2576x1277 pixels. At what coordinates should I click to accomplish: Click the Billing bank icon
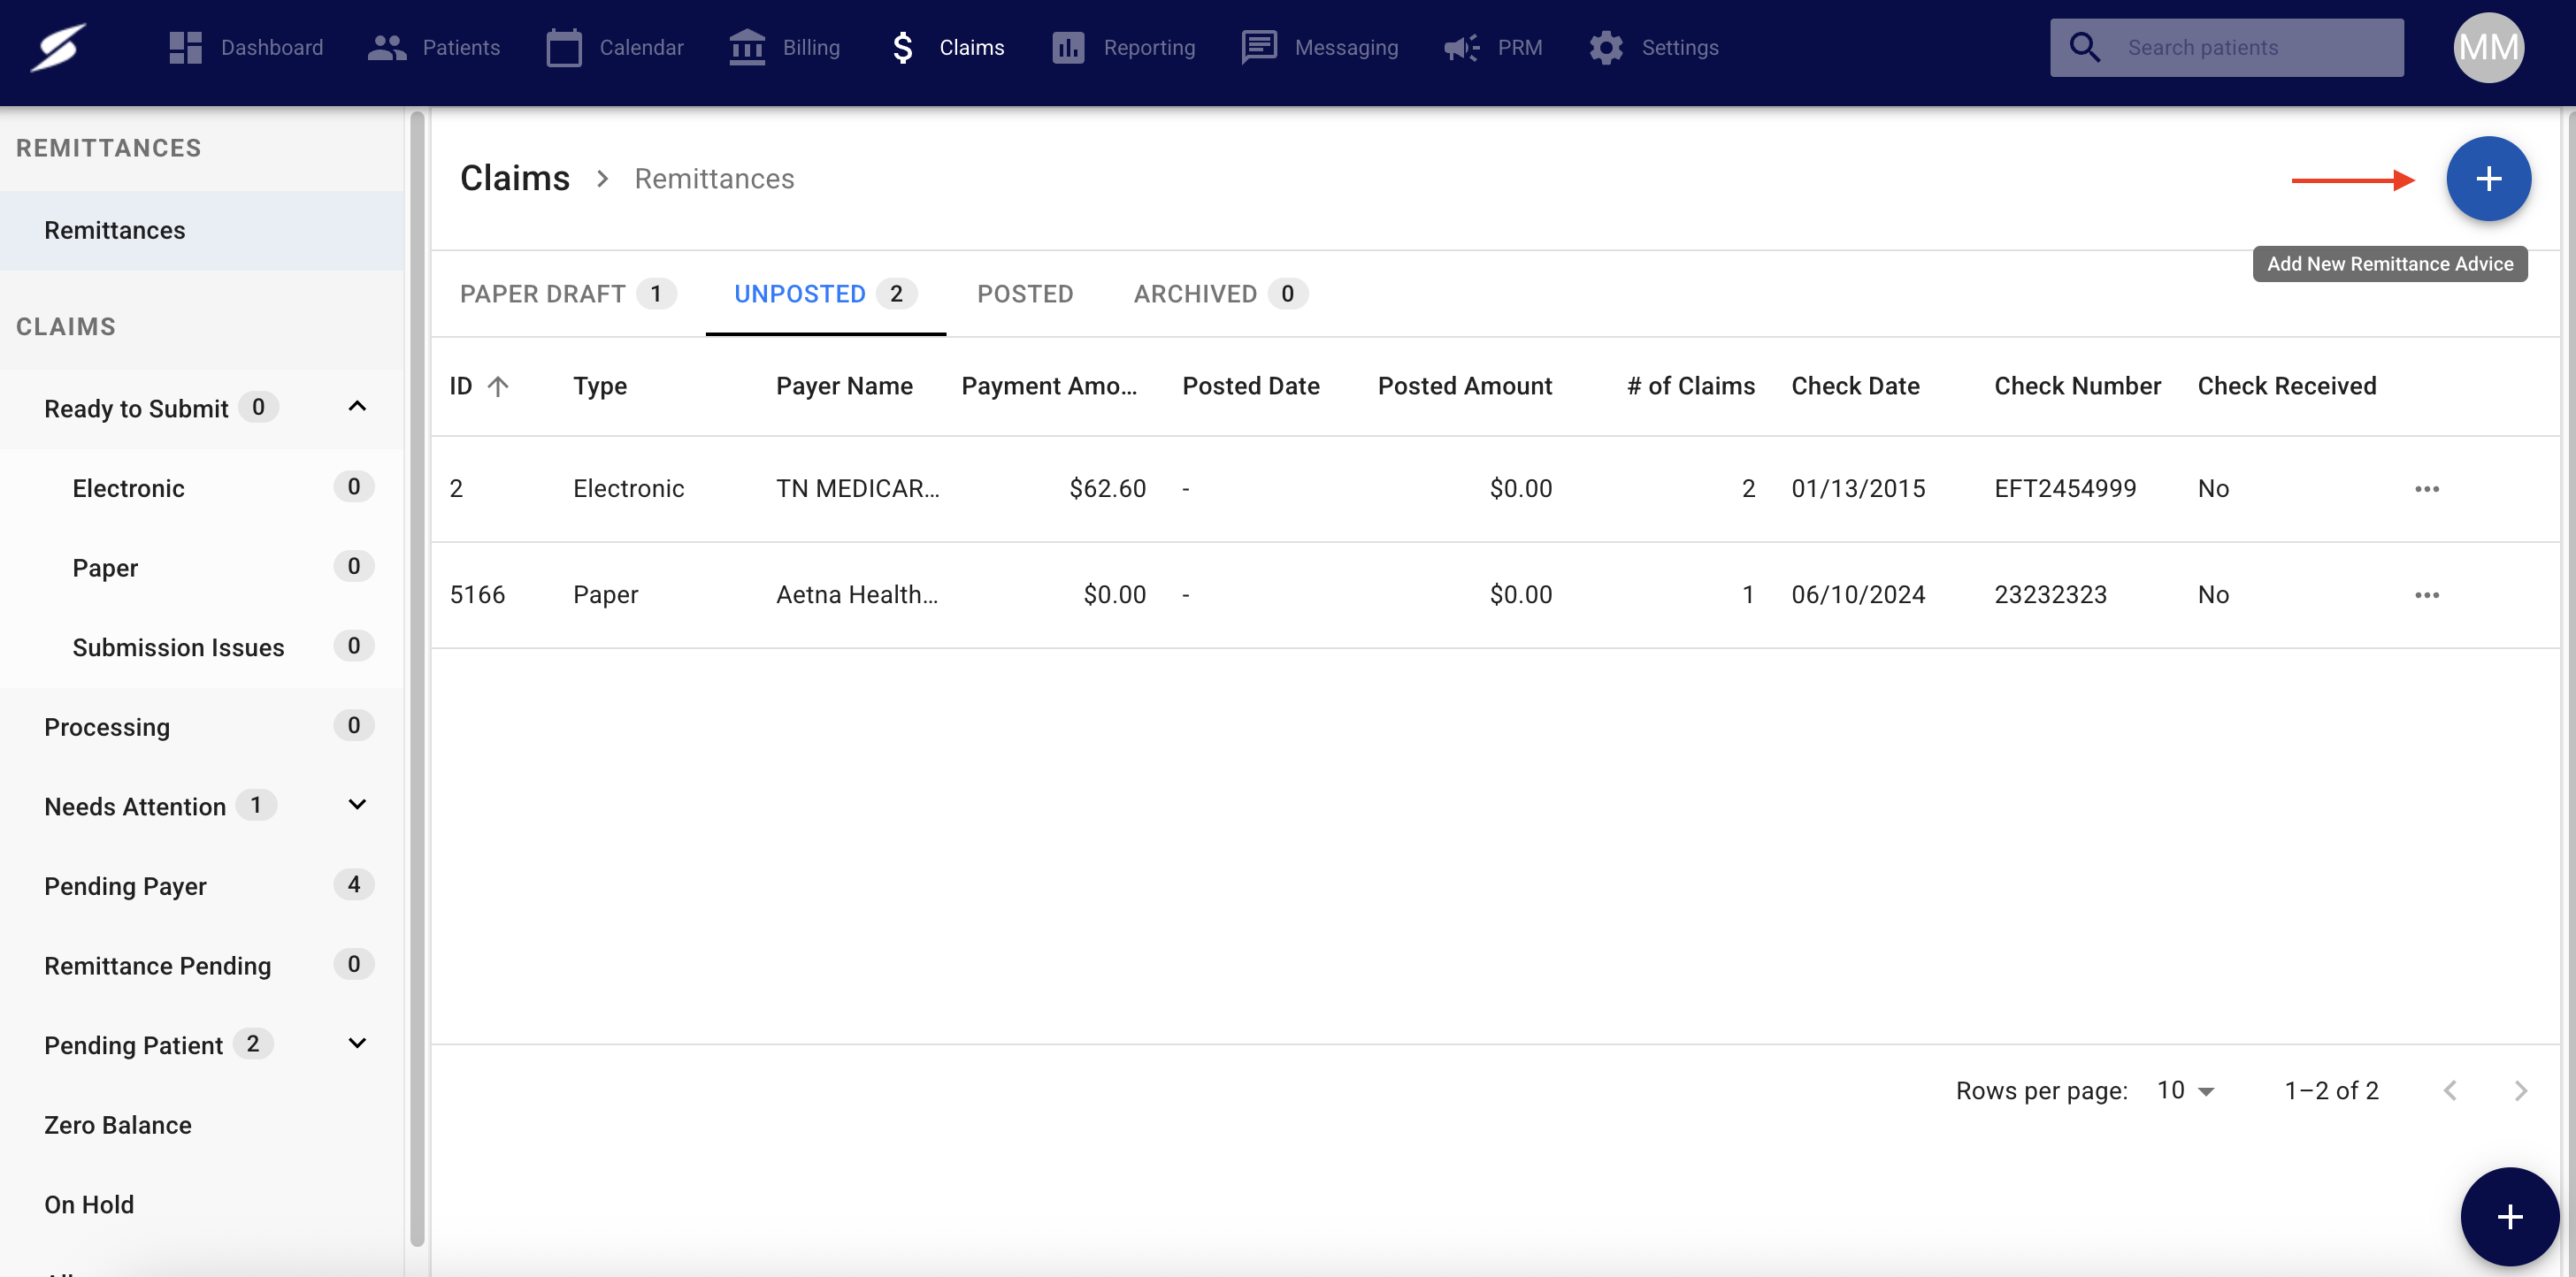(747, 47)
